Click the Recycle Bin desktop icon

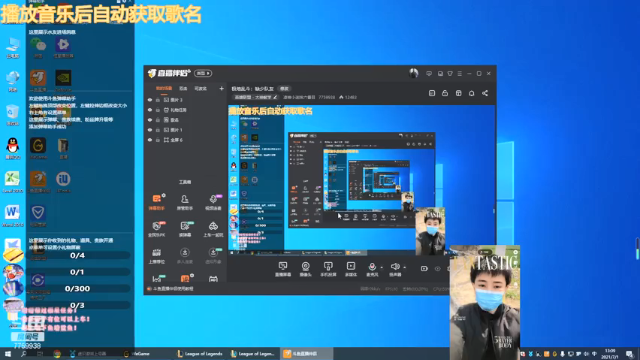[x=13, y=114]
